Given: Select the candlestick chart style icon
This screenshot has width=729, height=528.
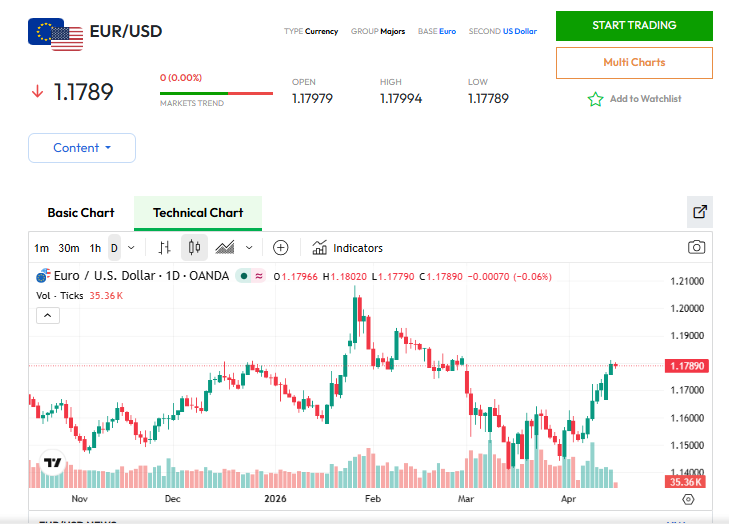Looking at the screenshot, I should click(x=195, y=248).
